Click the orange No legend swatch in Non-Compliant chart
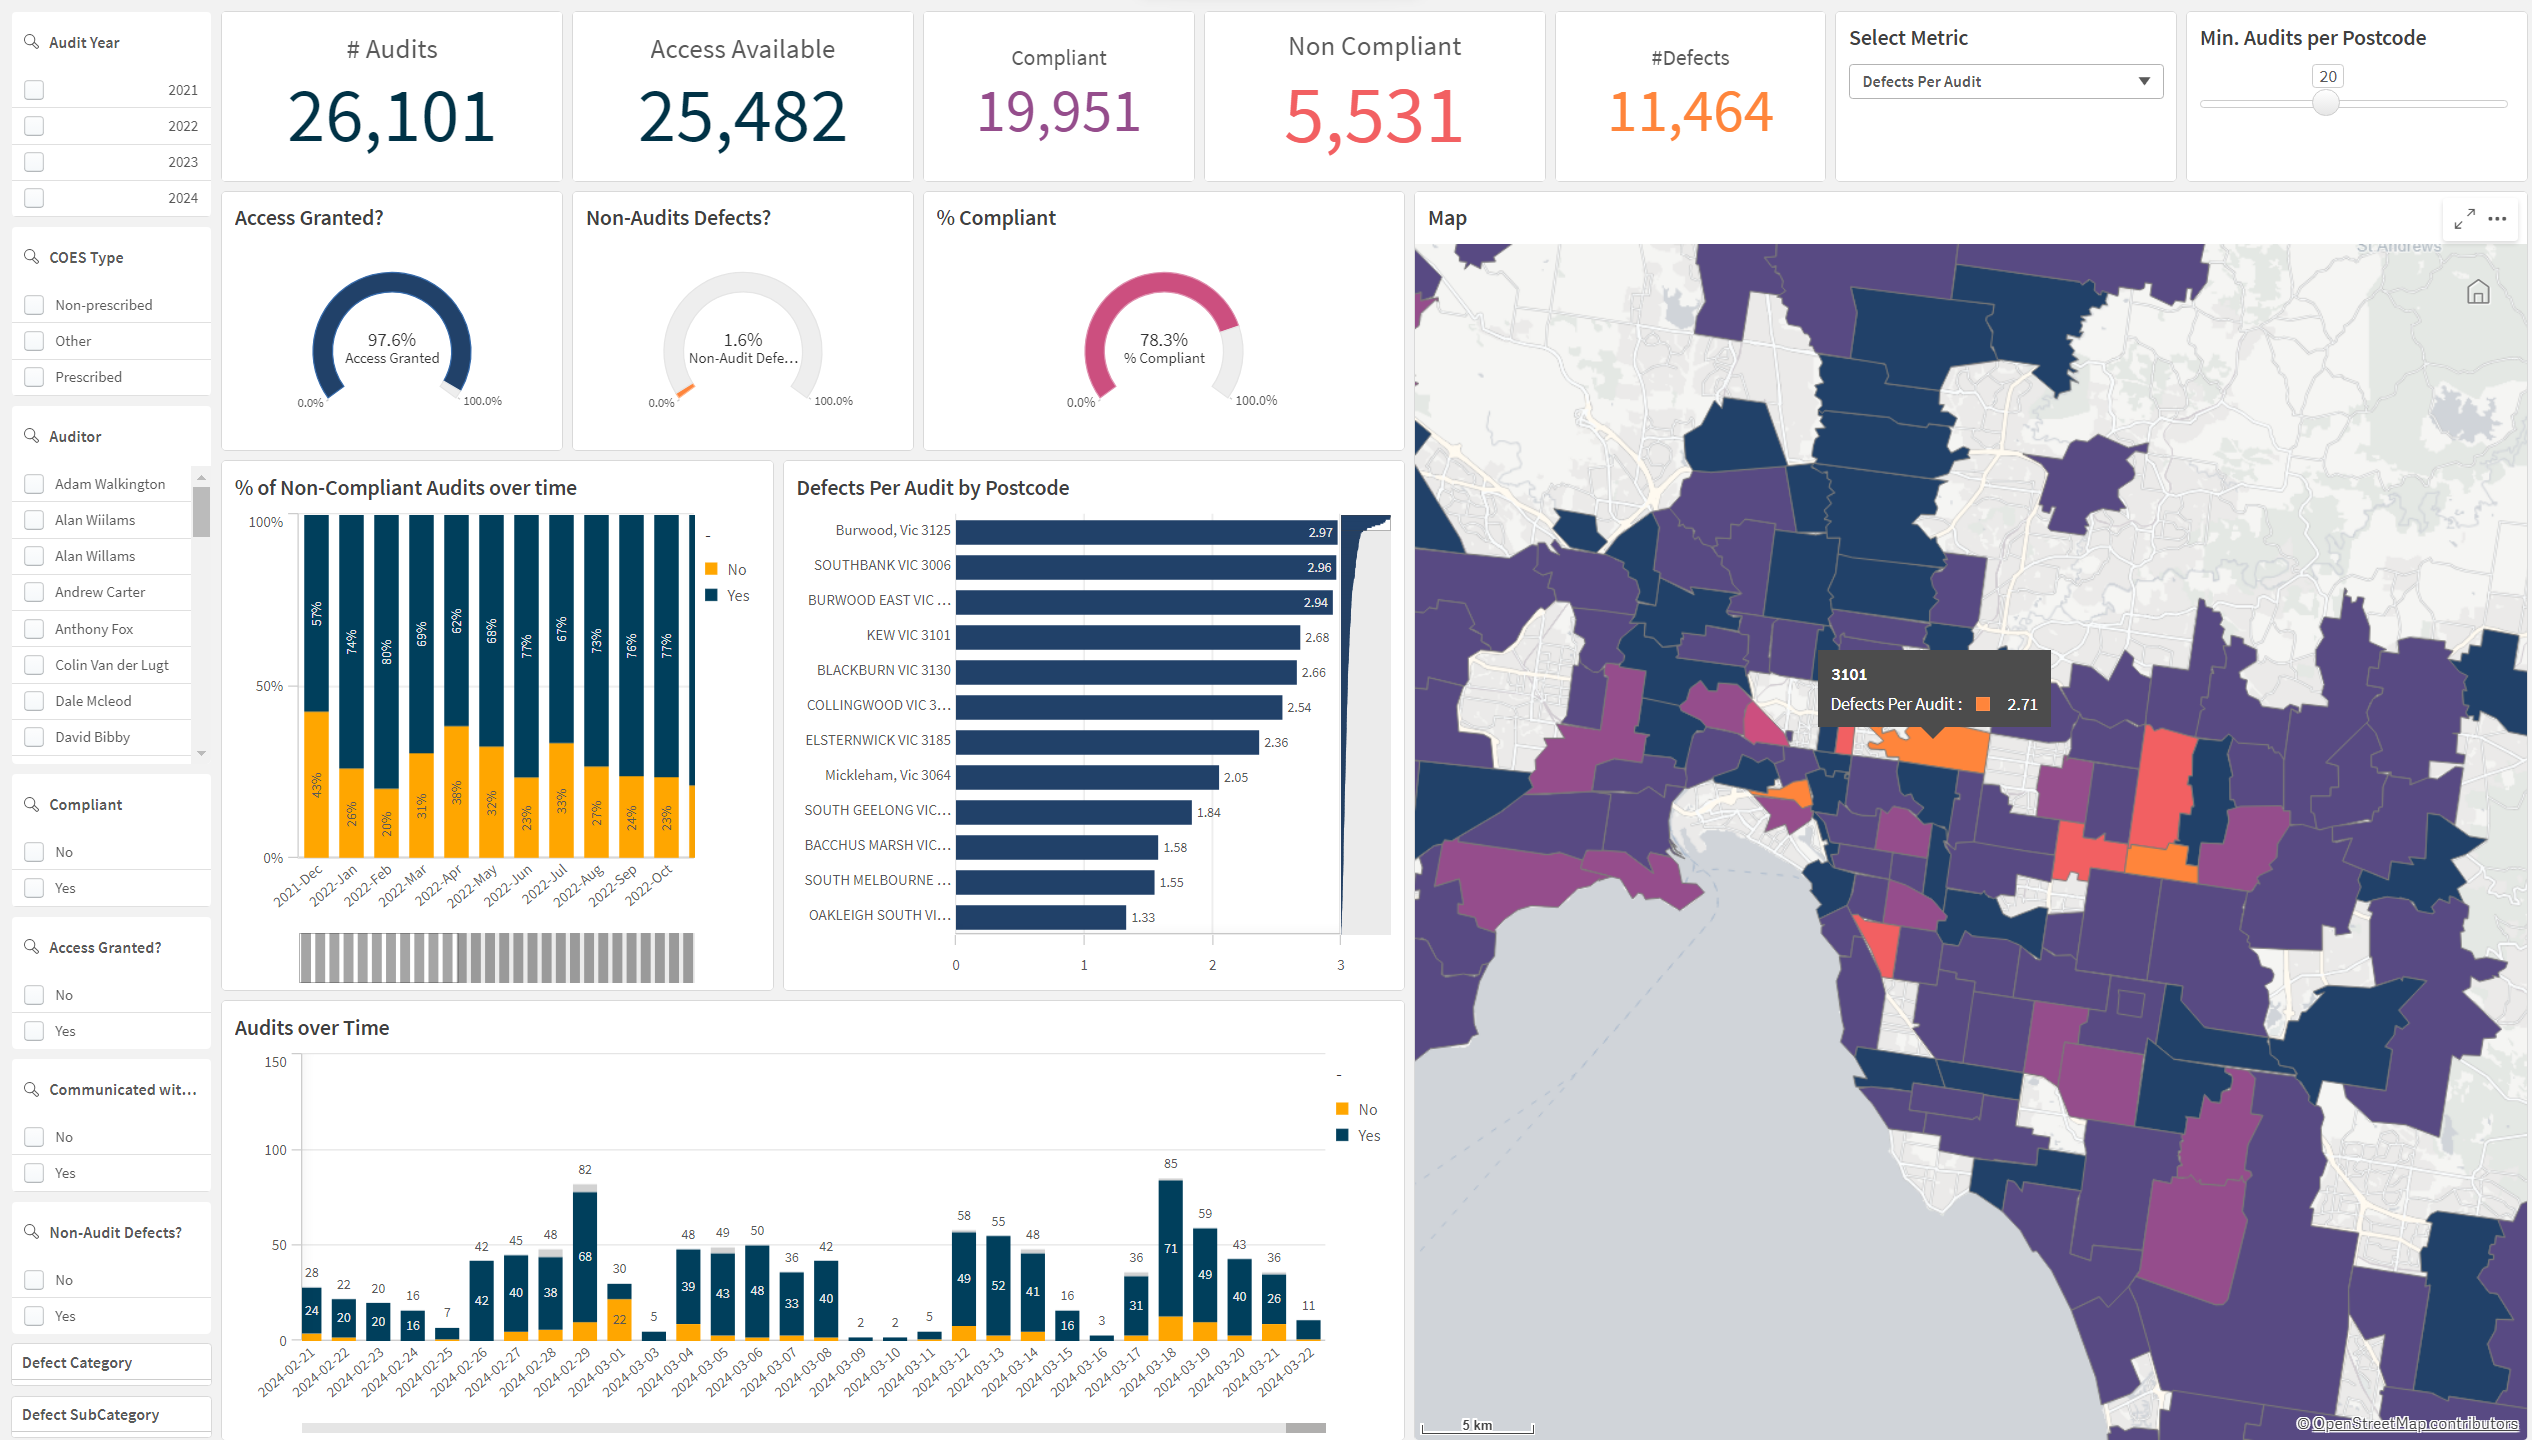 pyautogui.click(x=711, y=569)
